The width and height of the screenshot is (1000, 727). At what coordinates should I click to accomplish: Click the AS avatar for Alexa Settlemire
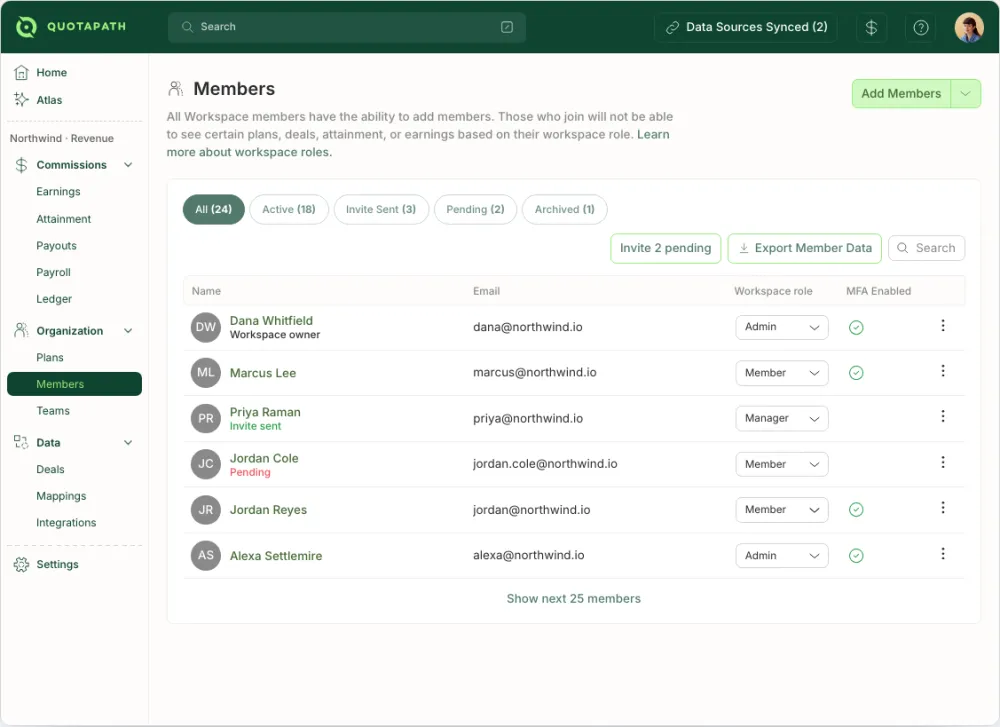click(205, 555)
